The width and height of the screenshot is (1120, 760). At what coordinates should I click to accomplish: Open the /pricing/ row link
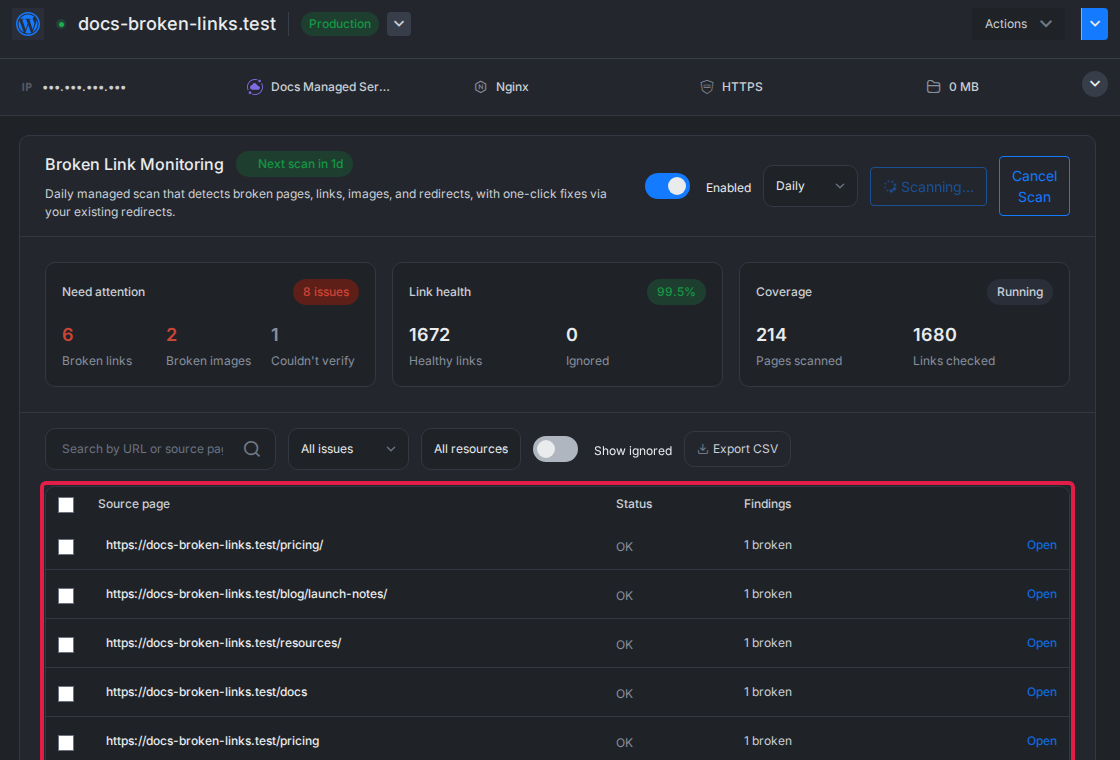(x=1041, y=545)
